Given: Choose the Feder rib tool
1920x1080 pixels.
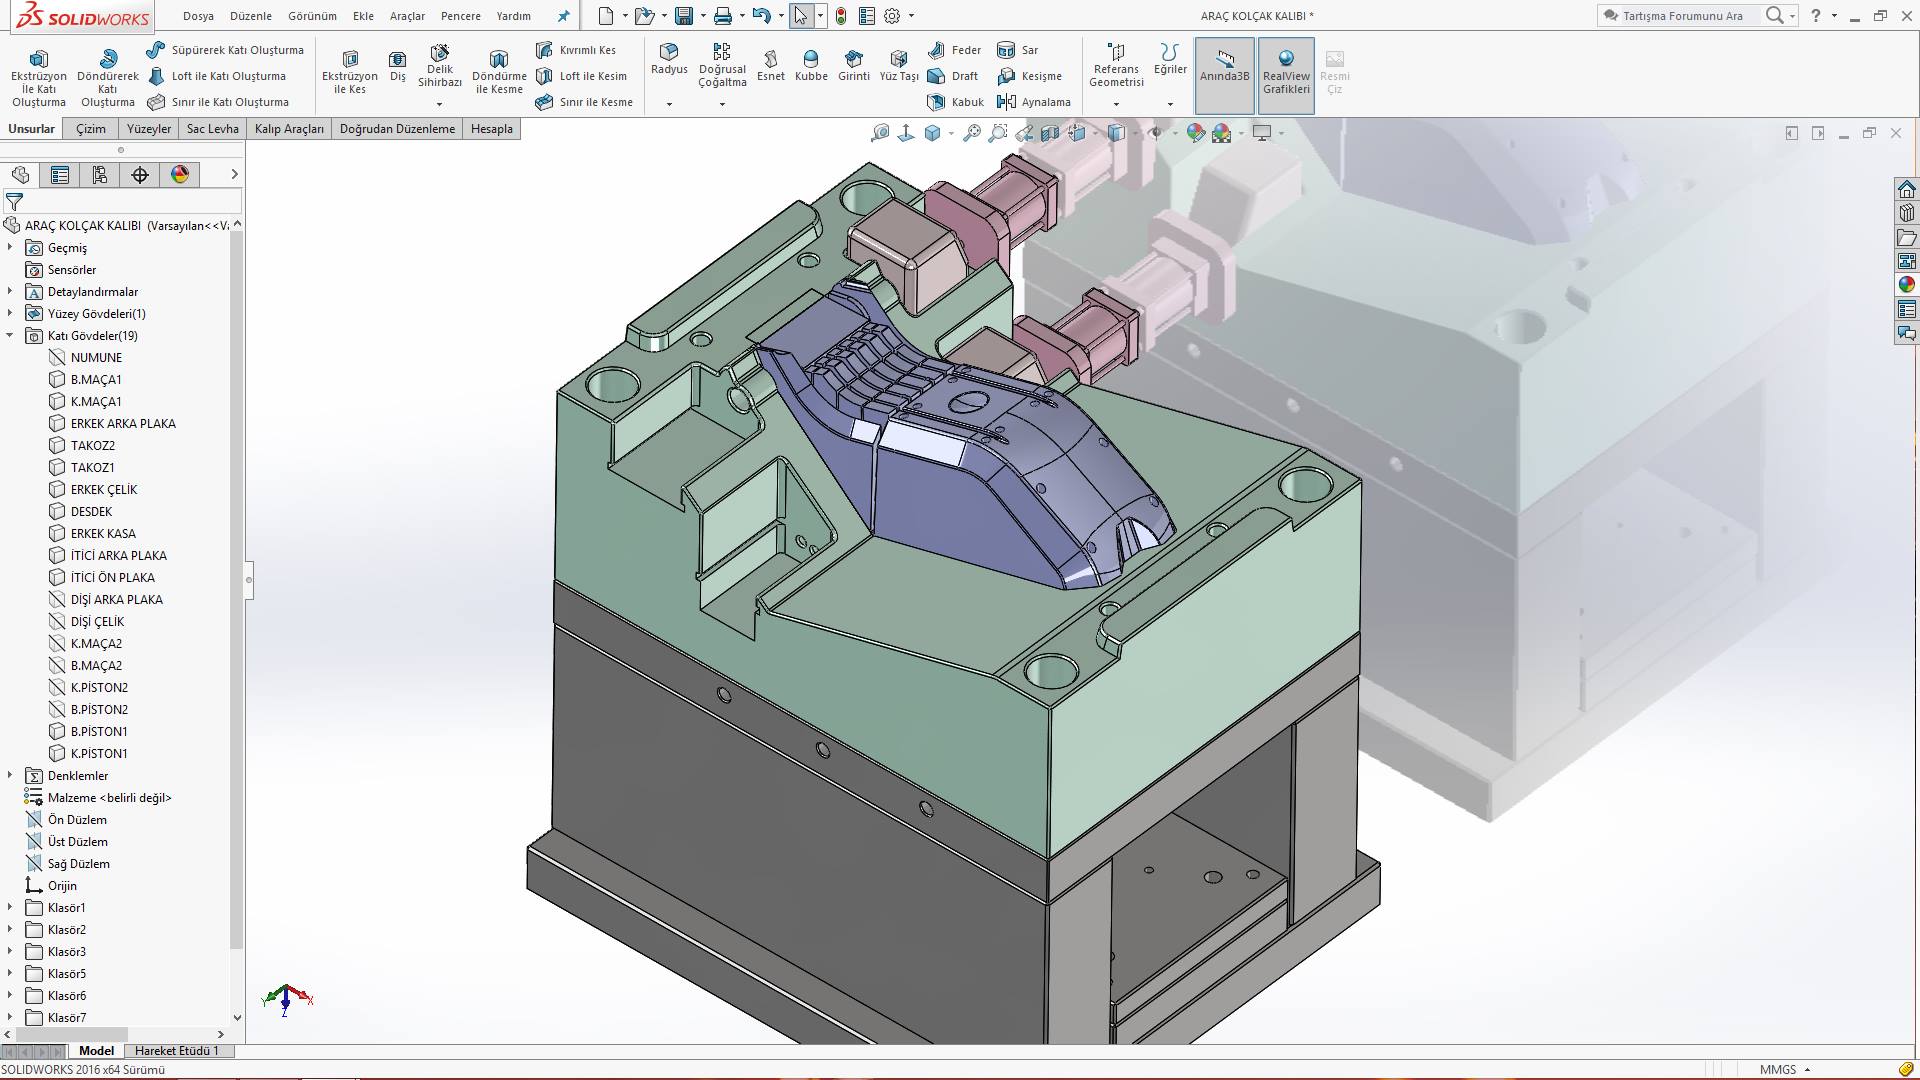Looking at the screenshot, I should click(954, 50).
